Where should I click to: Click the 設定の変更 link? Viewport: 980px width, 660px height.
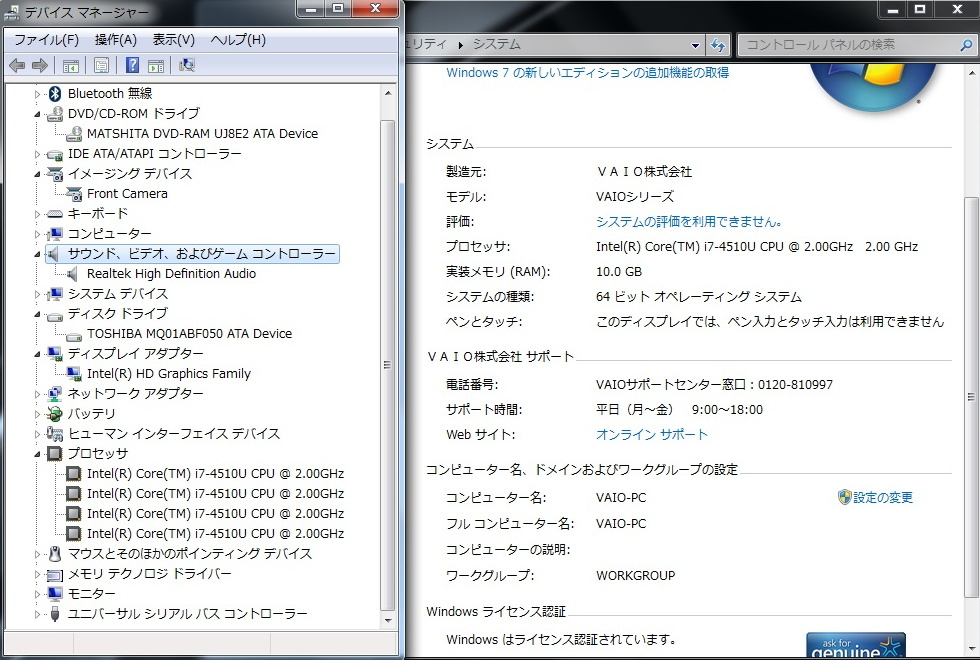click(882, 498)
